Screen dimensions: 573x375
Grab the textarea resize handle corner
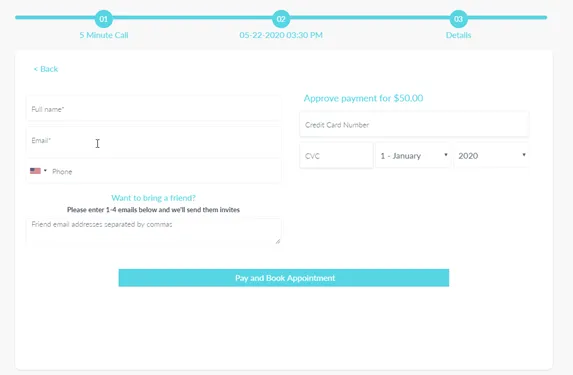tap(278, 241)
